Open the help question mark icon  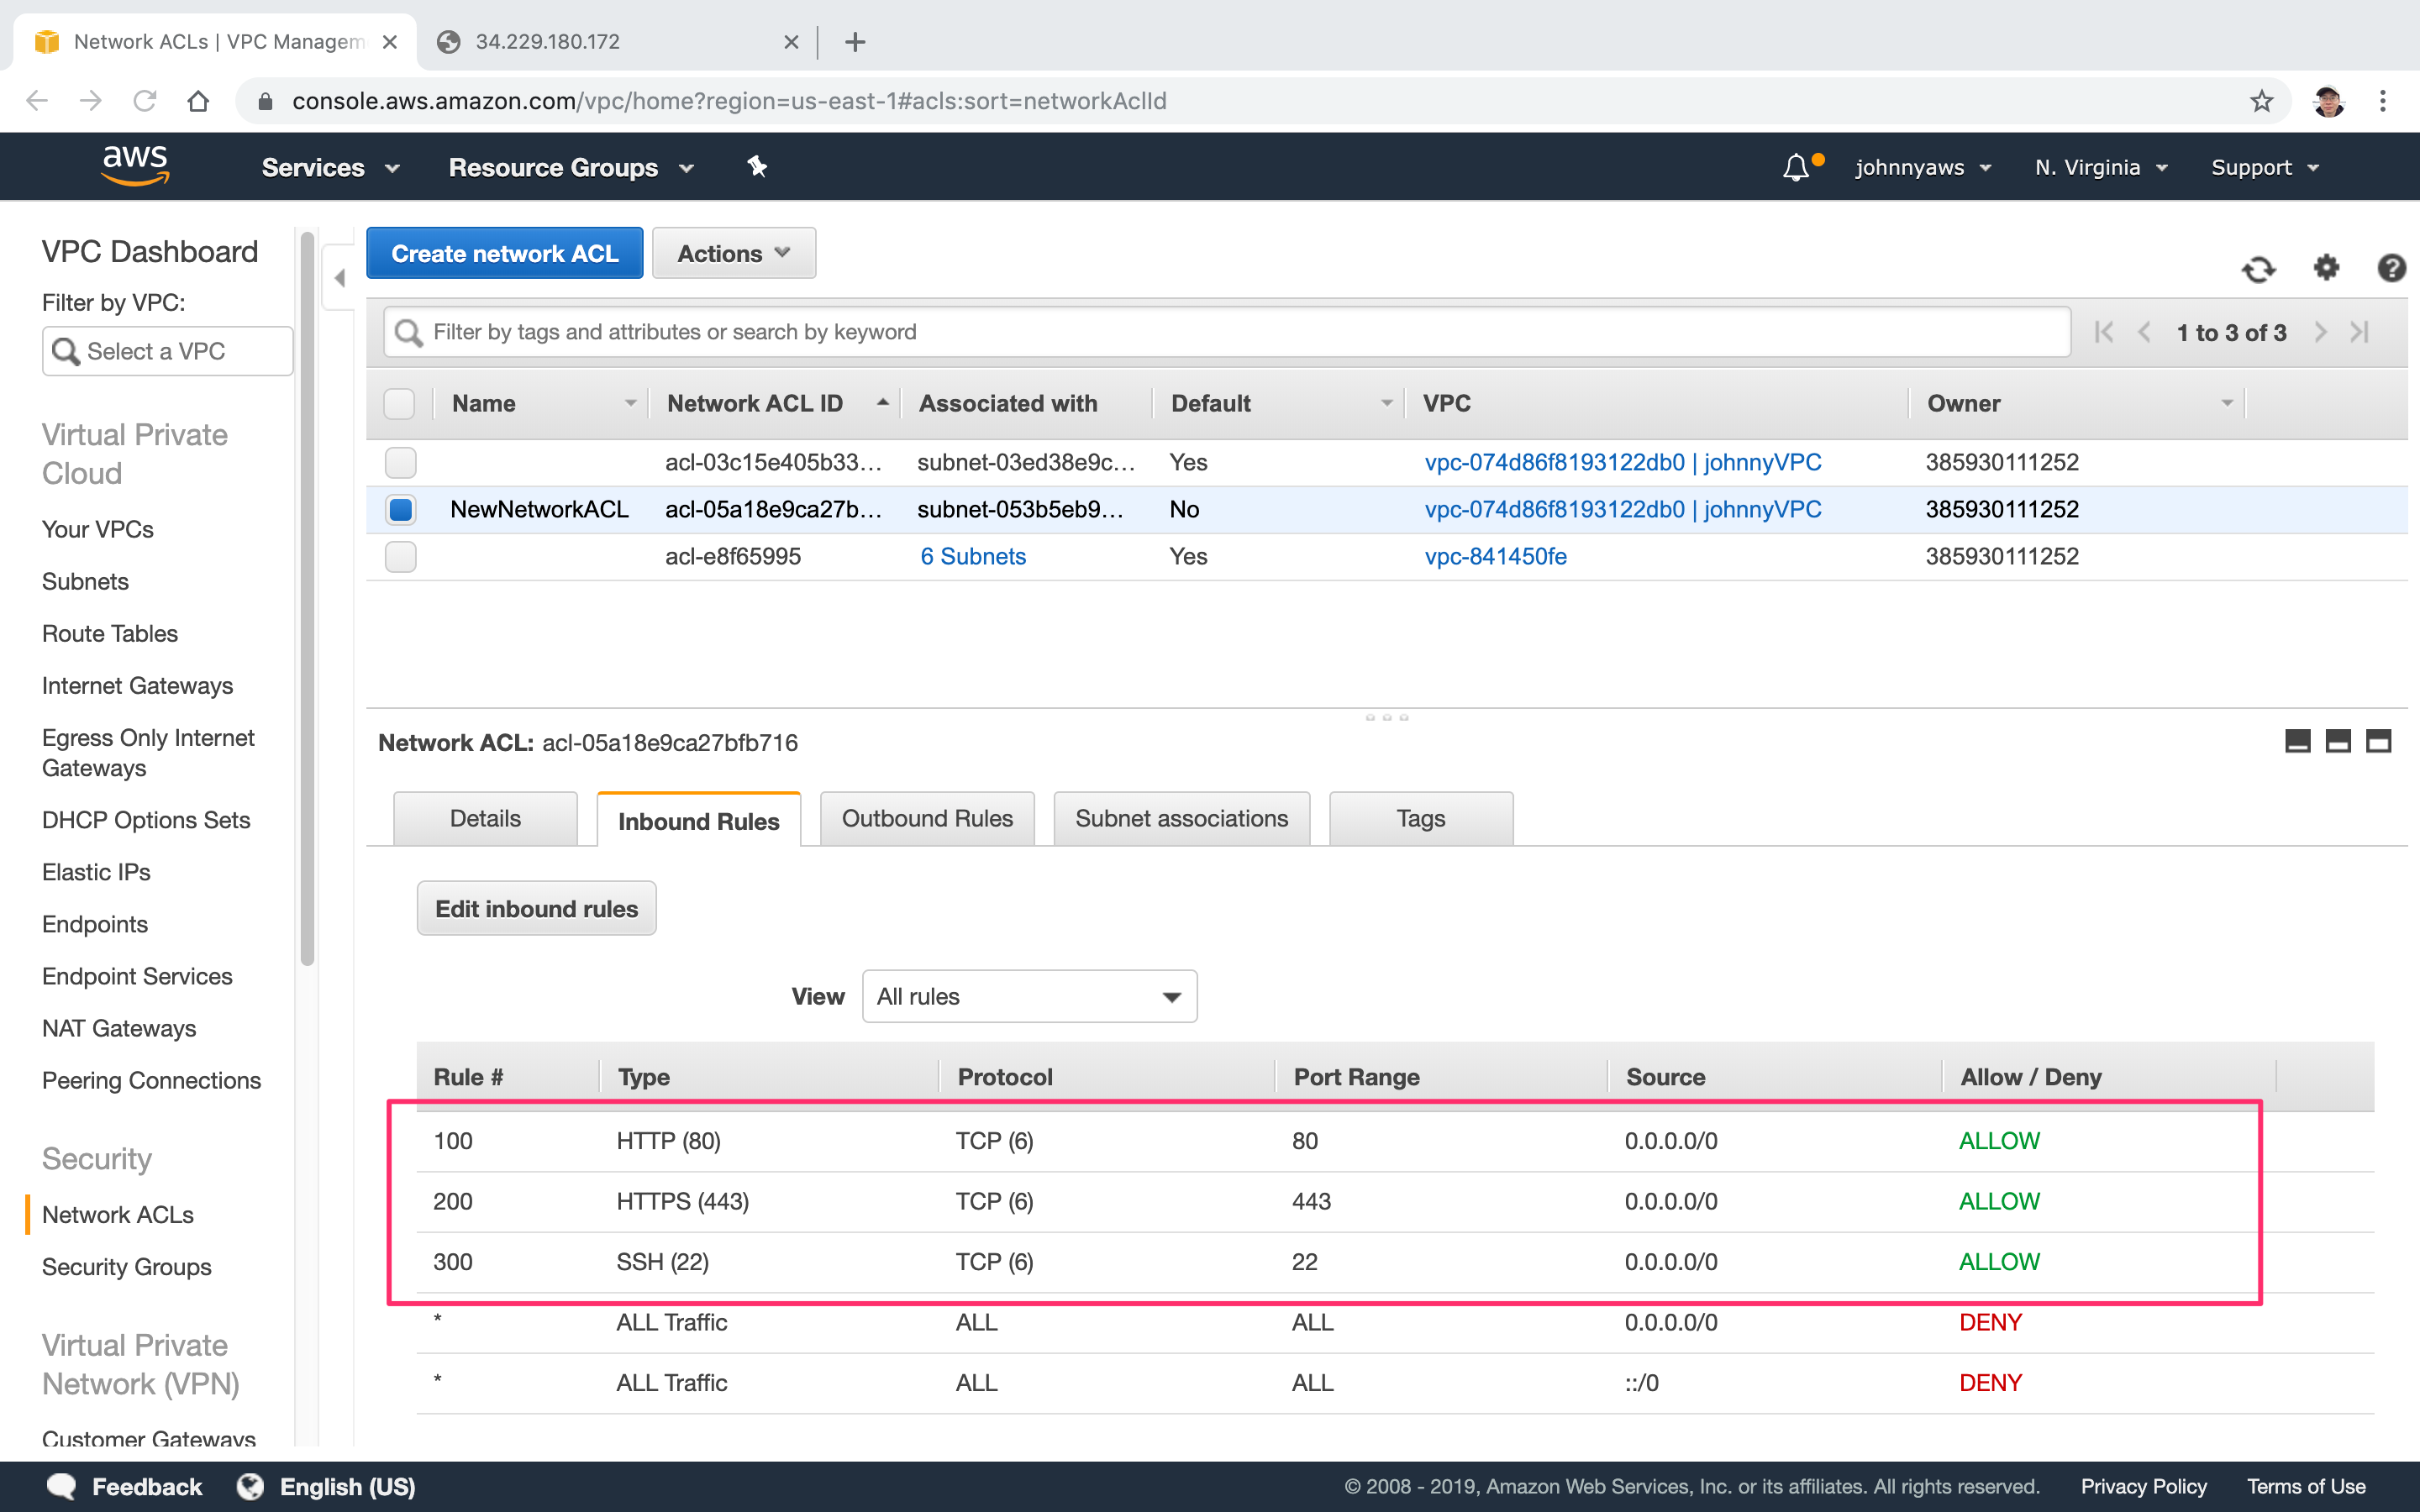tap(2391, 268)
